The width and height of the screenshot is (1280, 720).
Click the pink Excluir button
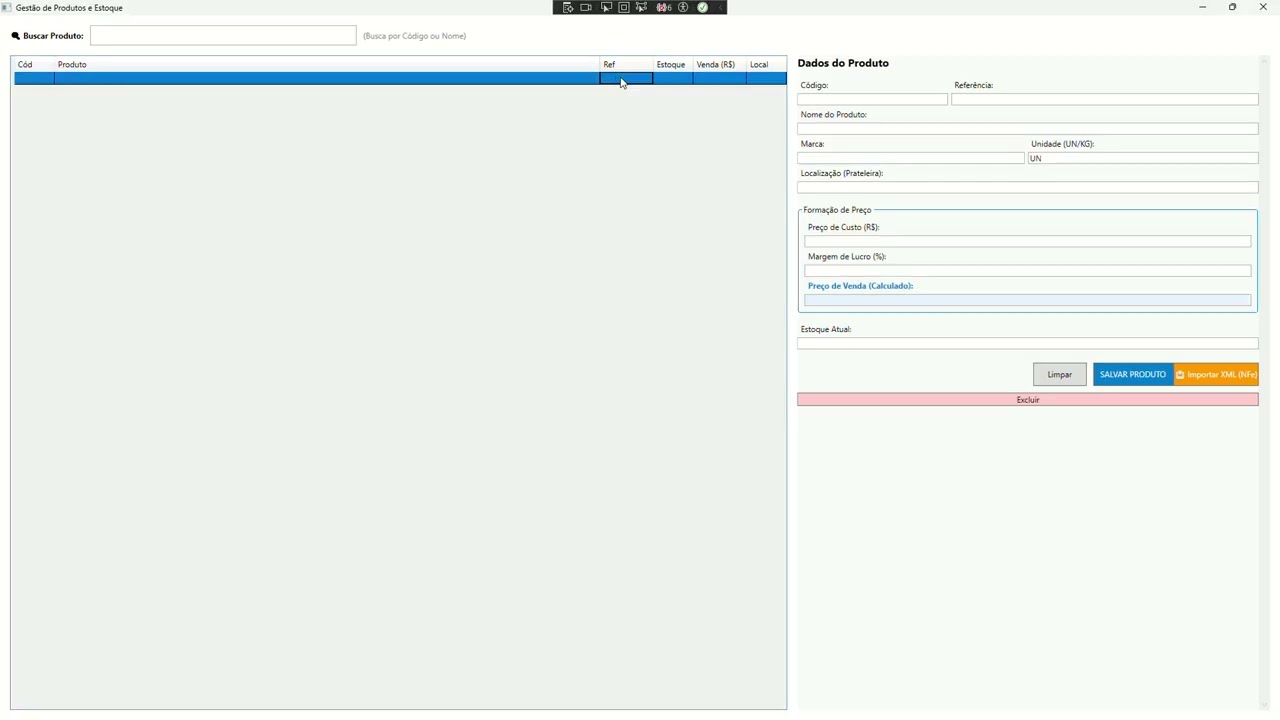[1028, 400]
